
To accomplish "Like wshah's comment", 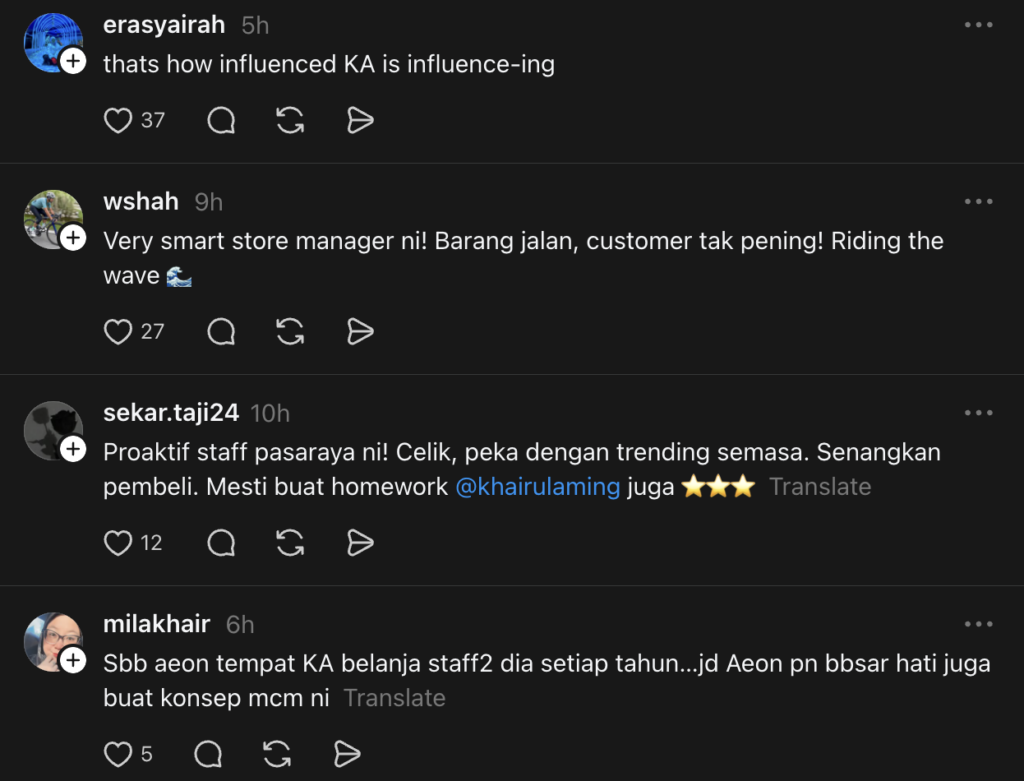I will pos(118,332).
